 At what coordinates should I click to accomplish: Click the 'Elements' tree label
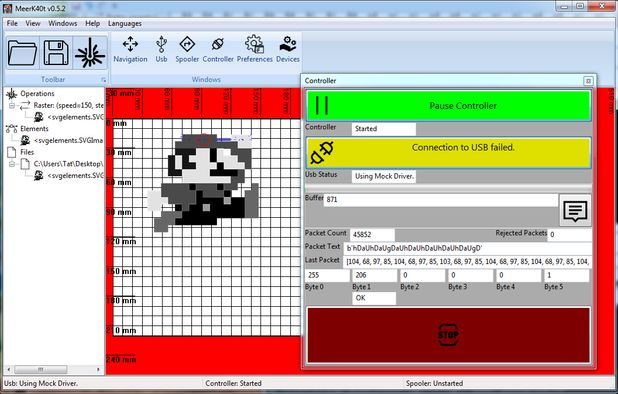point(34,129)
